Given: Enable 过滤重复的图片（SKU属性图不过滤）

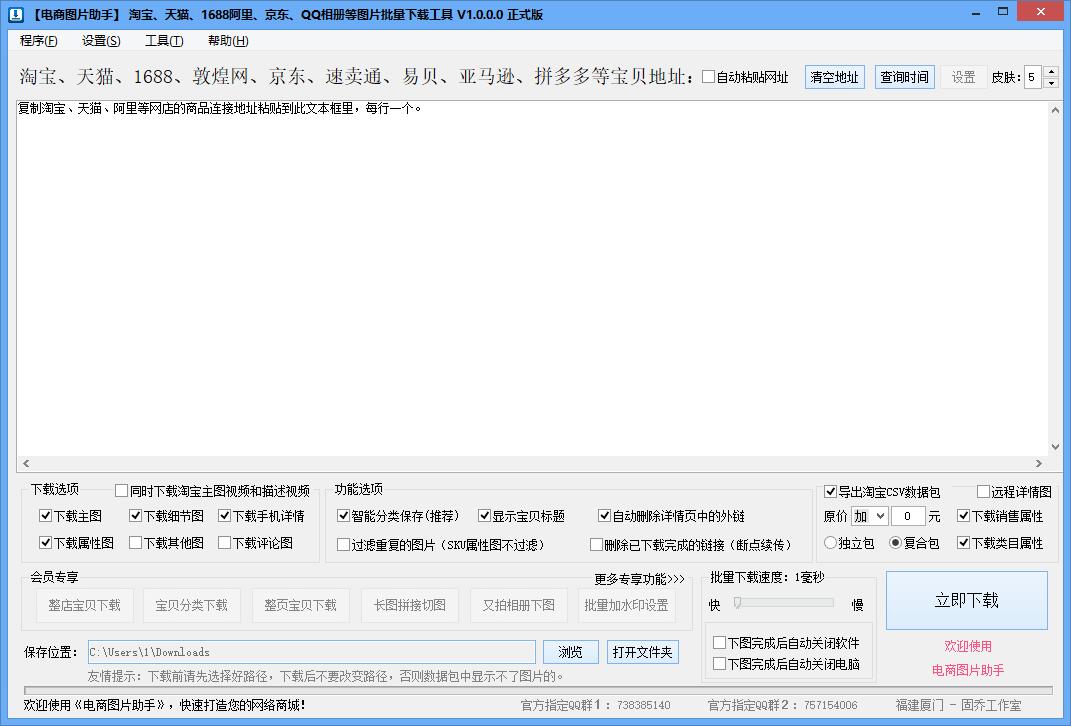Looking at the screenshot, I should (343, 543).
